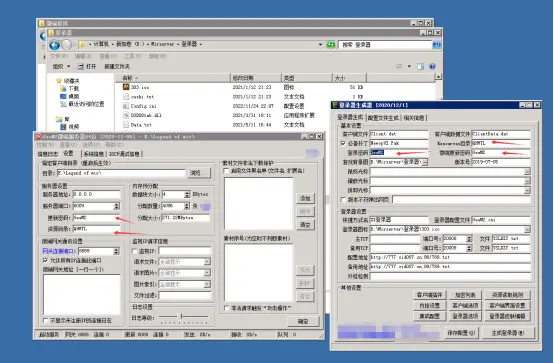The image size is (554, 363).
Task: Click the 浏览... button beside 目录
Action: click(x=199, y=173)
